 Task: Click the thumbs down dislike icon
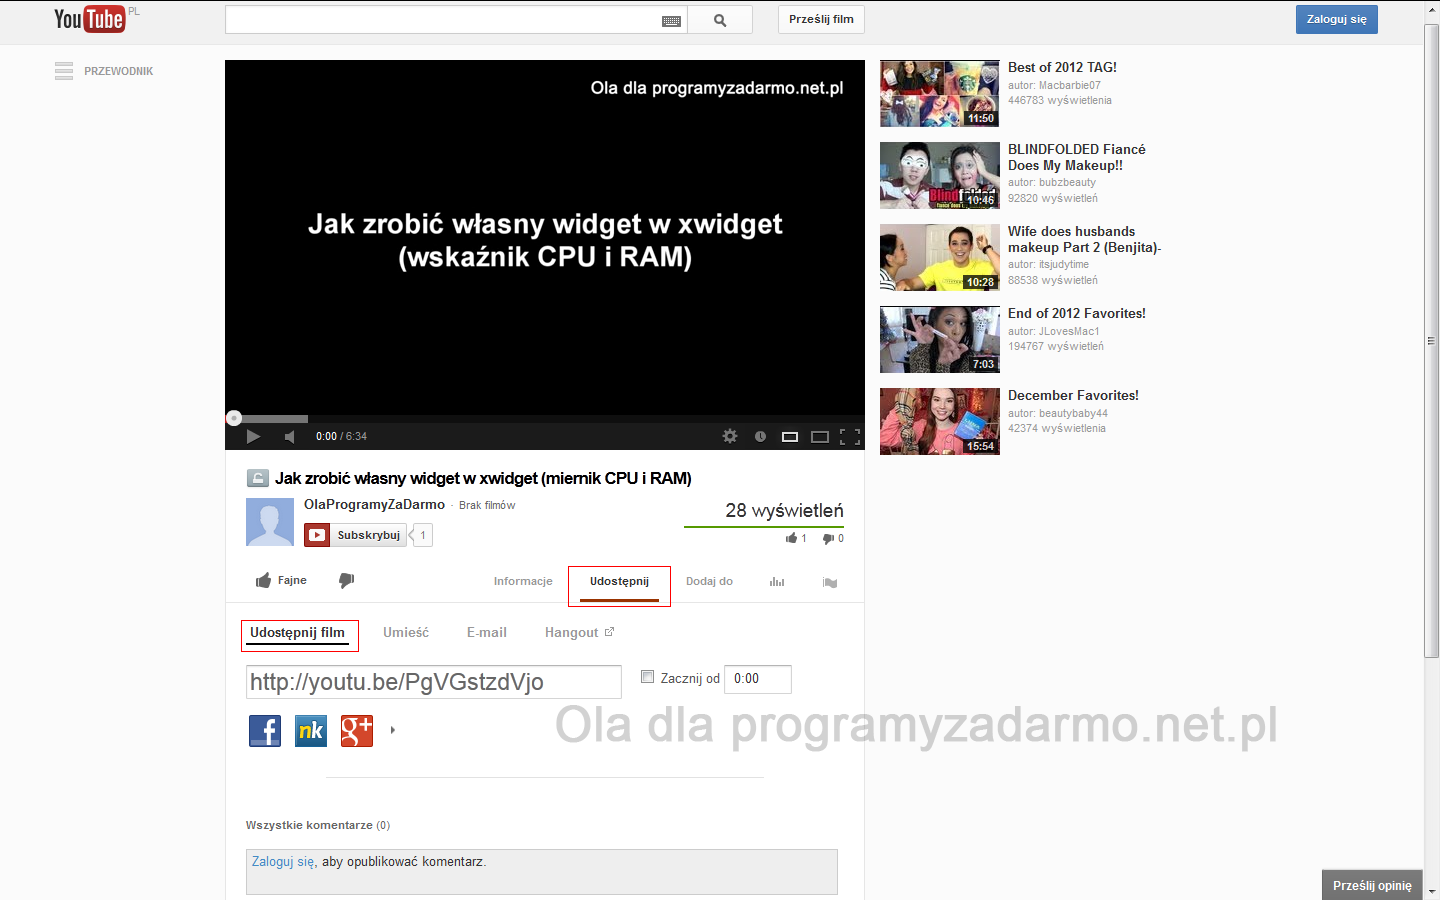346,581
